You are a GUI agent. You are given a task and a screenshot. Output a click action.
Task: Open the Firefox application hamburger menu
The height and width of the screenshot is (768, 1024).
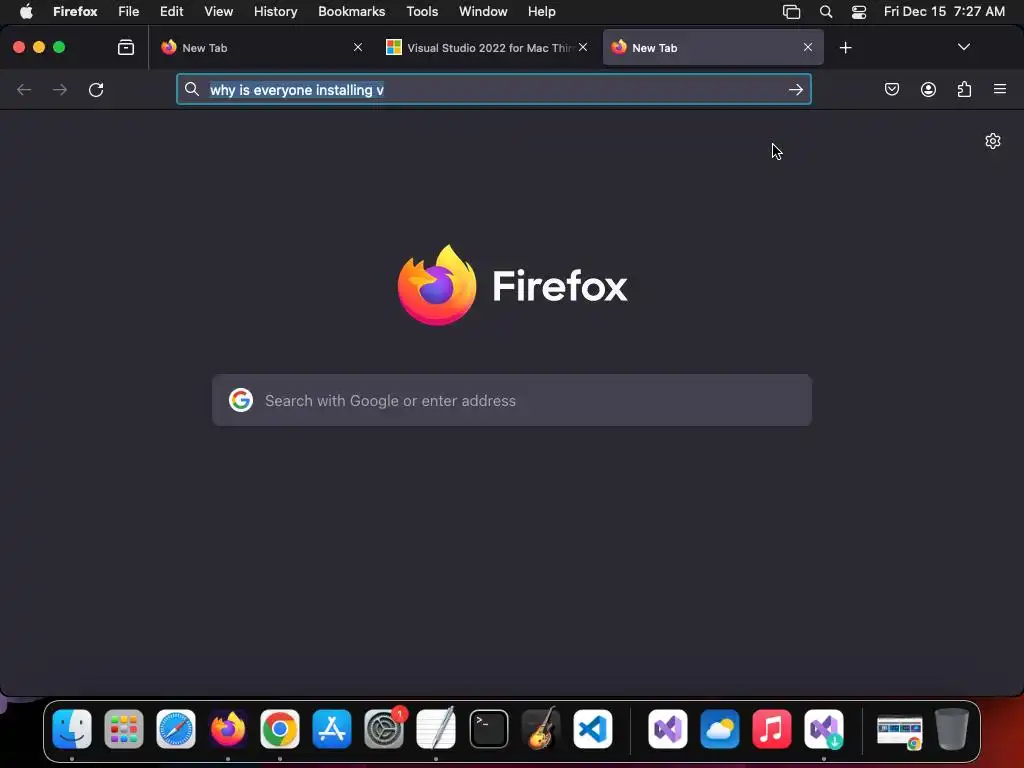click(x=1000, y=89)
